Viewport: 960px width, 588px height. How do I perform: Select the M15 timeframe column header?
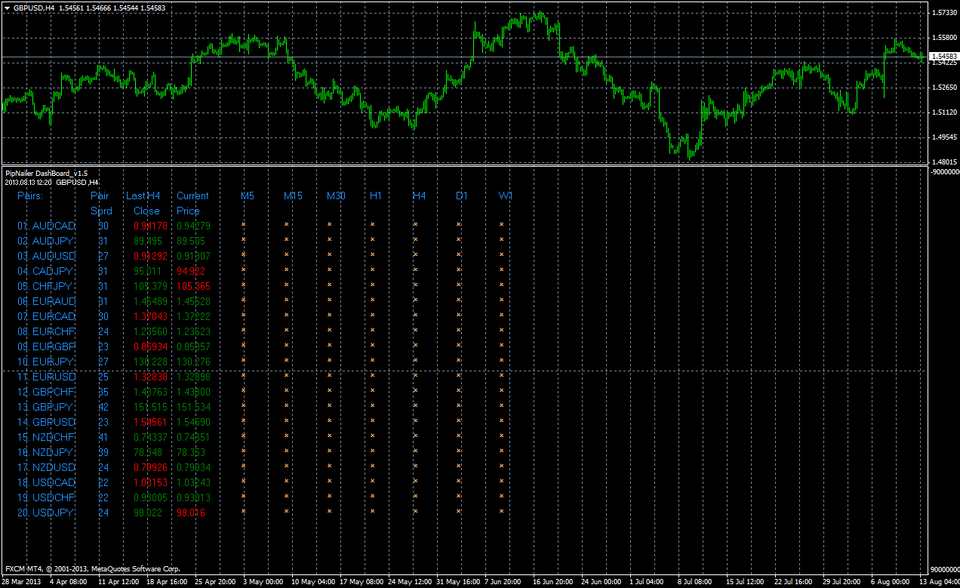[292, 196]
